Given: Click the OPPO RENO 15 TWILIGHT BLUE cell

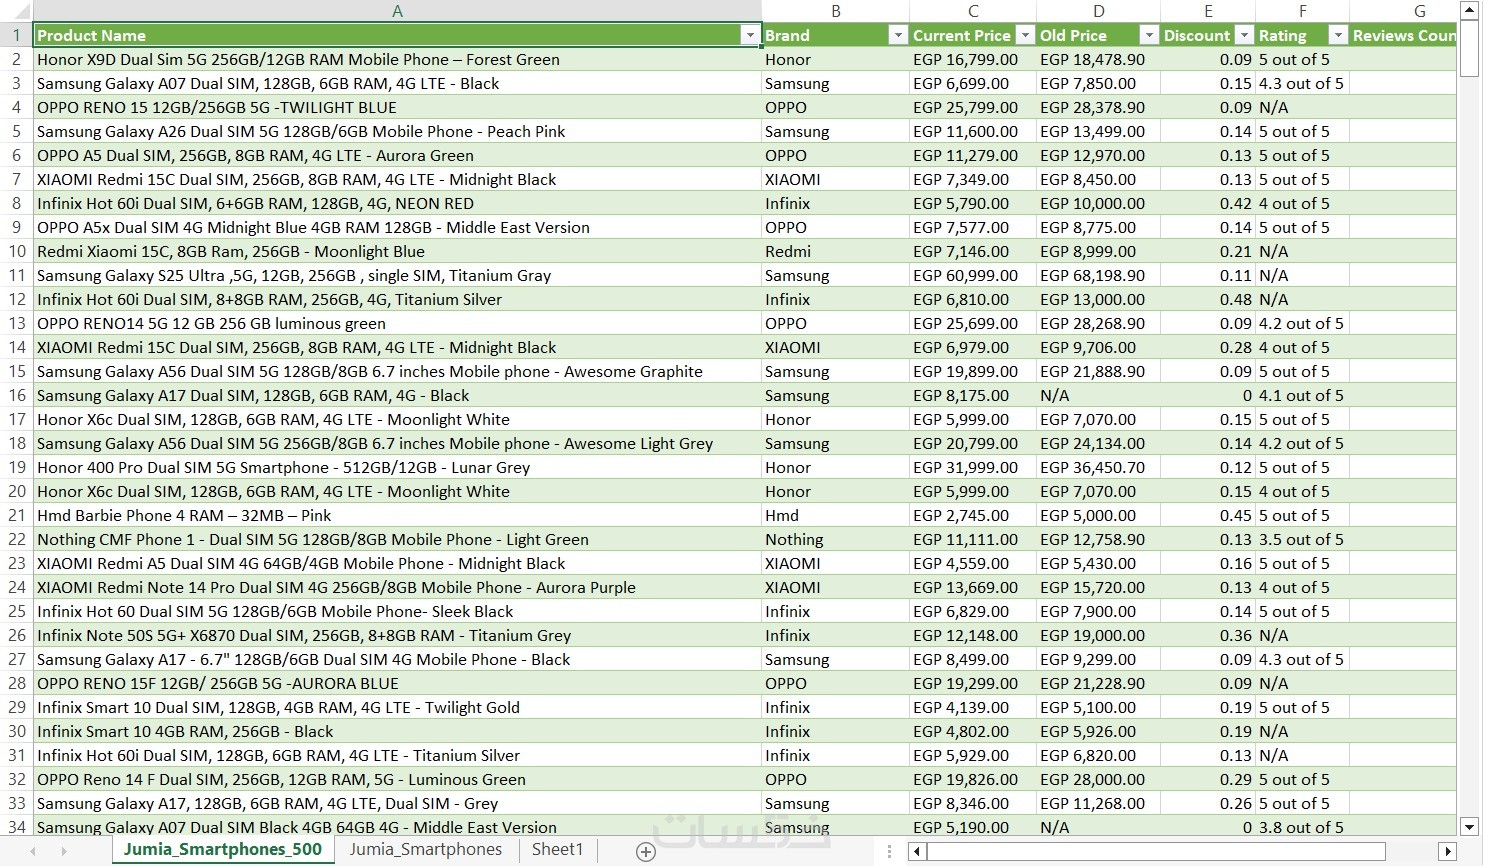Looking at the screenshot, I should [397, 107].
